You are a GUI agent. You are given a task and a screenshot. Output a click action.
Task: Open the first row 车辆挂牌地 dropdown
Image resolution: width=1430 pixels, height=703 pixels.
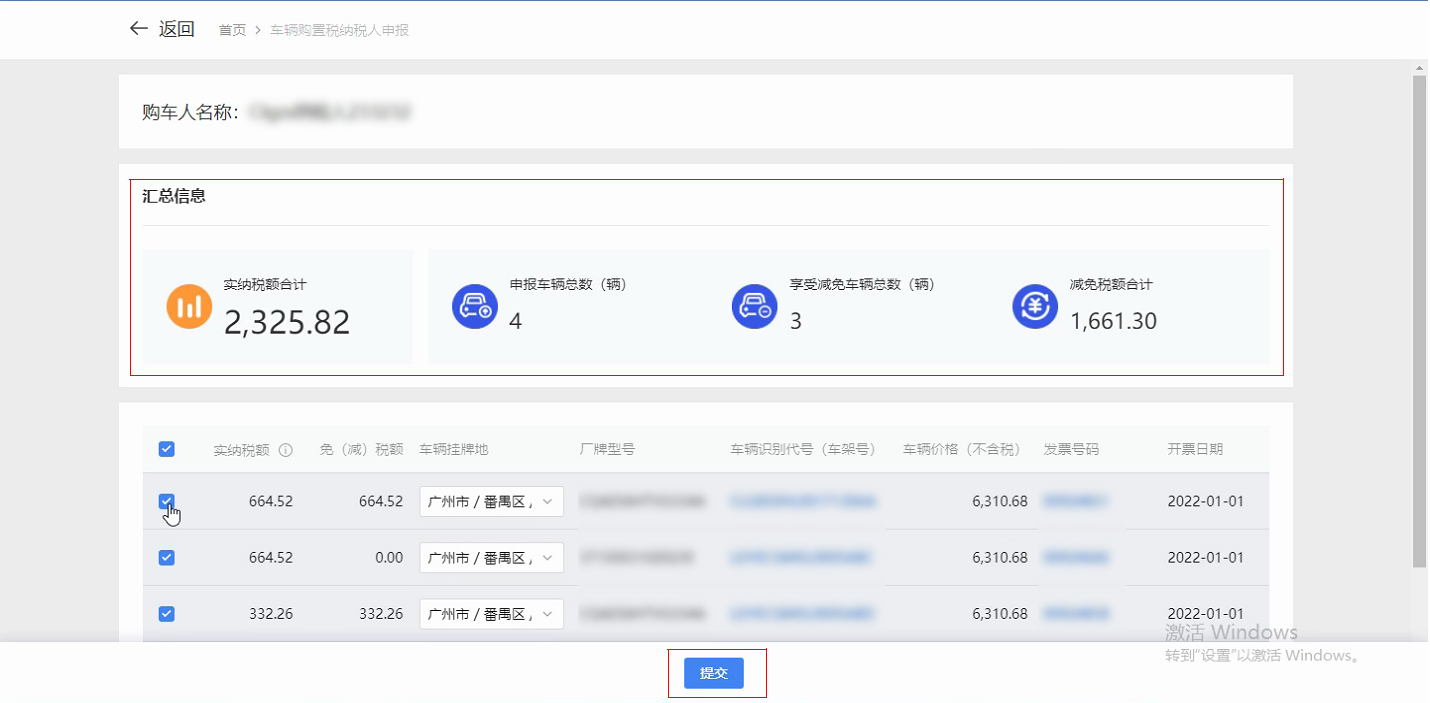(x=491, y=502)
